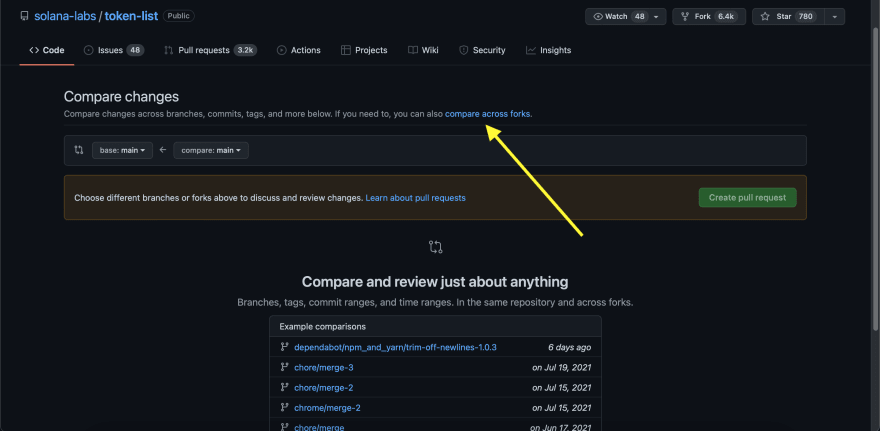The image size is (880, 431).
Task: Click the Create pull request button
Action: pos(747,198)
